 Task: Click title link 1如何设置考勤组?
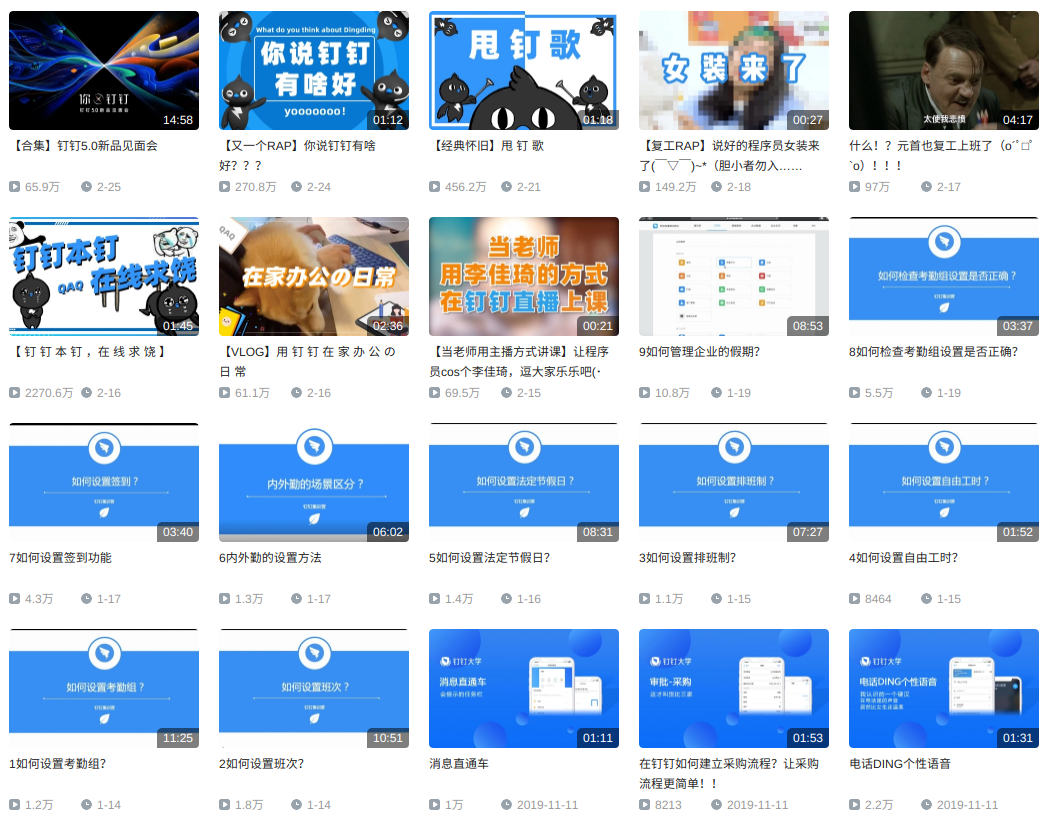pos(57,763)
